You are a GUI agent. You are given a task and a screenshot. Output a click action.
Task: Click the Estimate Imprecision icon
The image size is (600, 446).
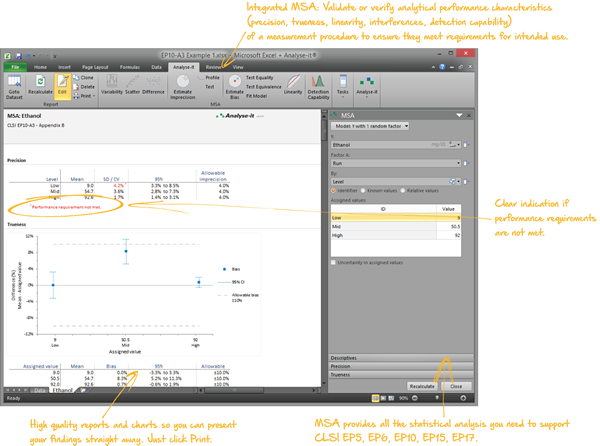pos(183,87)
